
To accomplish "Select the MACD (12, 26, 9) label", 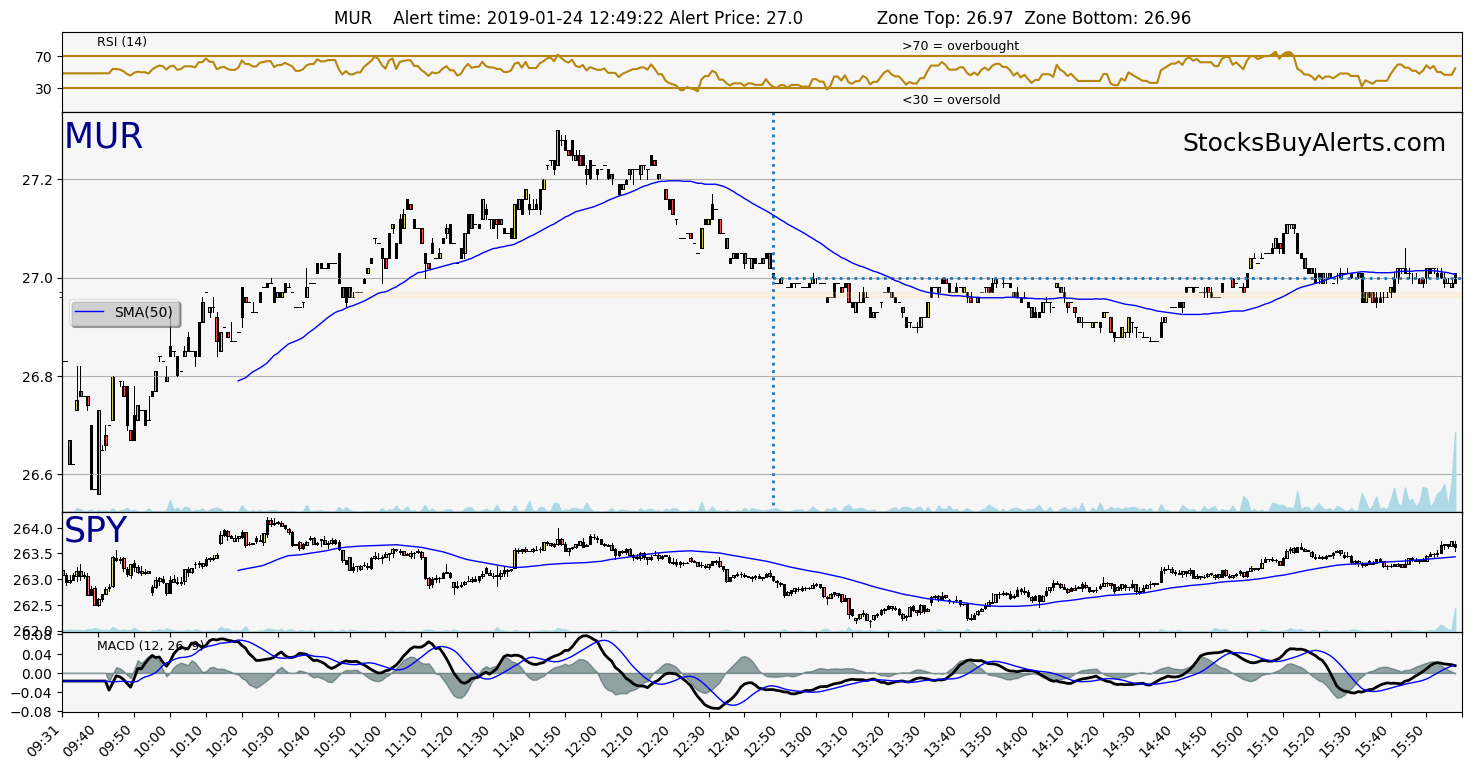I will pos(150,646).
